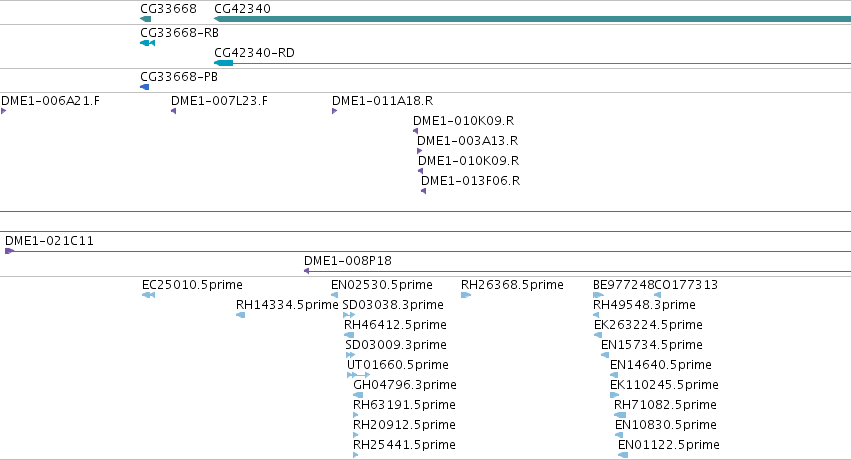
Task: Select the DME1-013F06.R arrow marker
Action: (x=423, y=191)
